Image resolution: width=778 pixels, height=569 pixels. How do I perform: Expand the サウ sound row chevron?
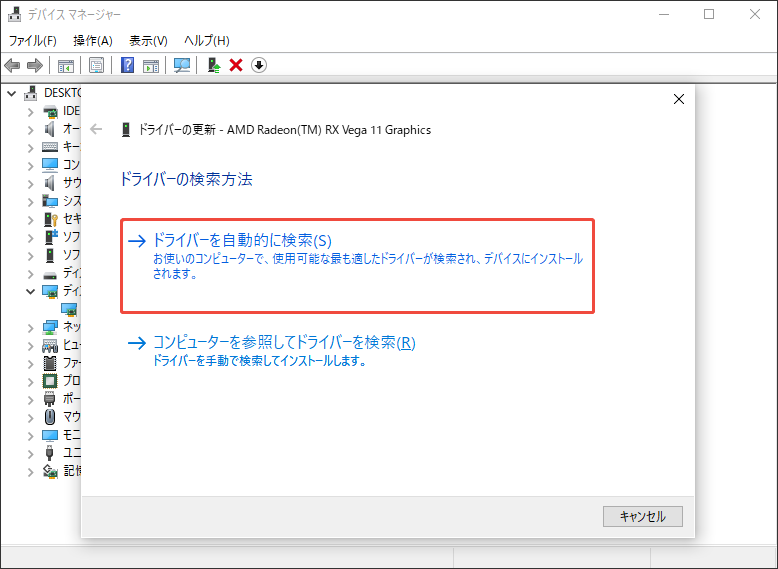[x=31, y=184]
